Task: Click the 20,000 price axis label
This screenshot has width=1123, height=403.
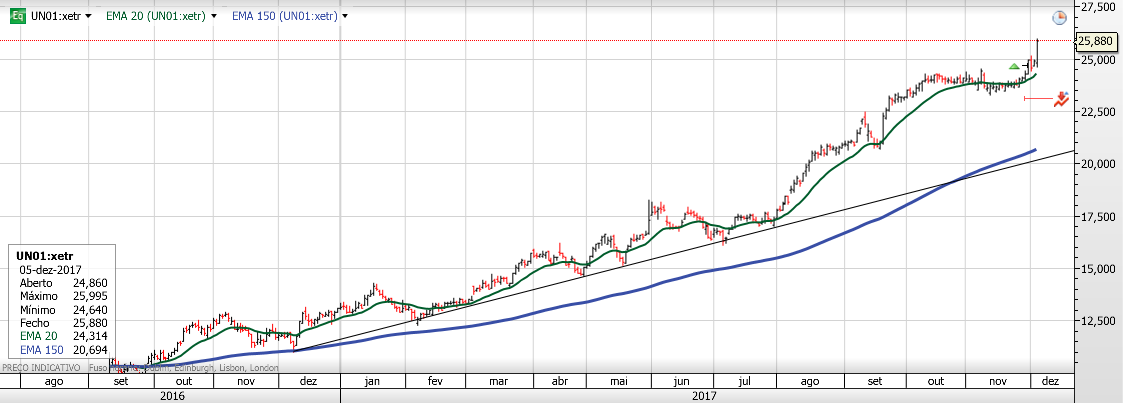Action: (x=1097, y=164)
